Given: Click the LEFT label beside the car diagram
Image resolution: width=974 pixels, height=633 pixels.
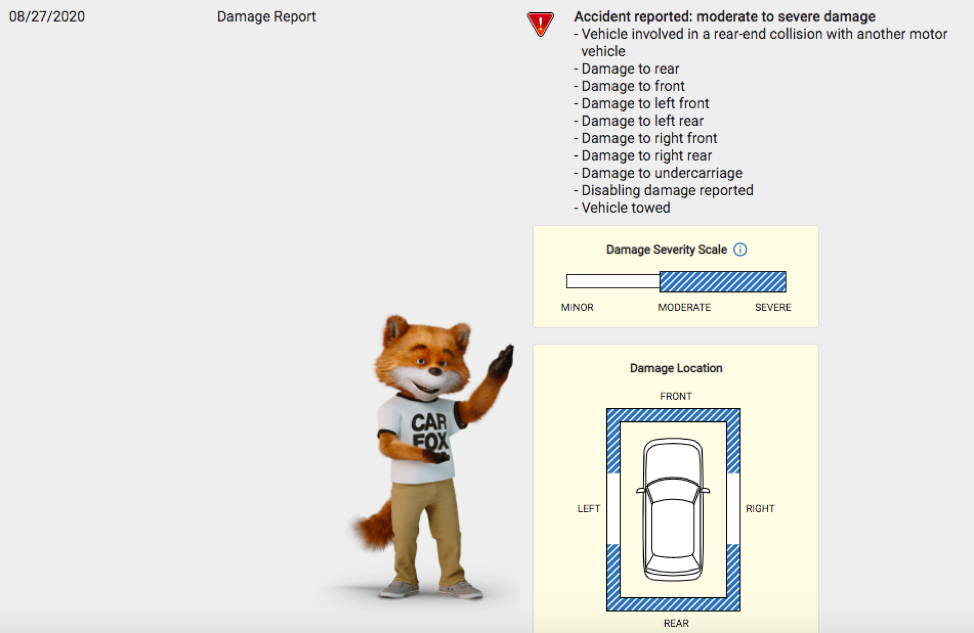Looking at the screenshot, I should [589, 509].
